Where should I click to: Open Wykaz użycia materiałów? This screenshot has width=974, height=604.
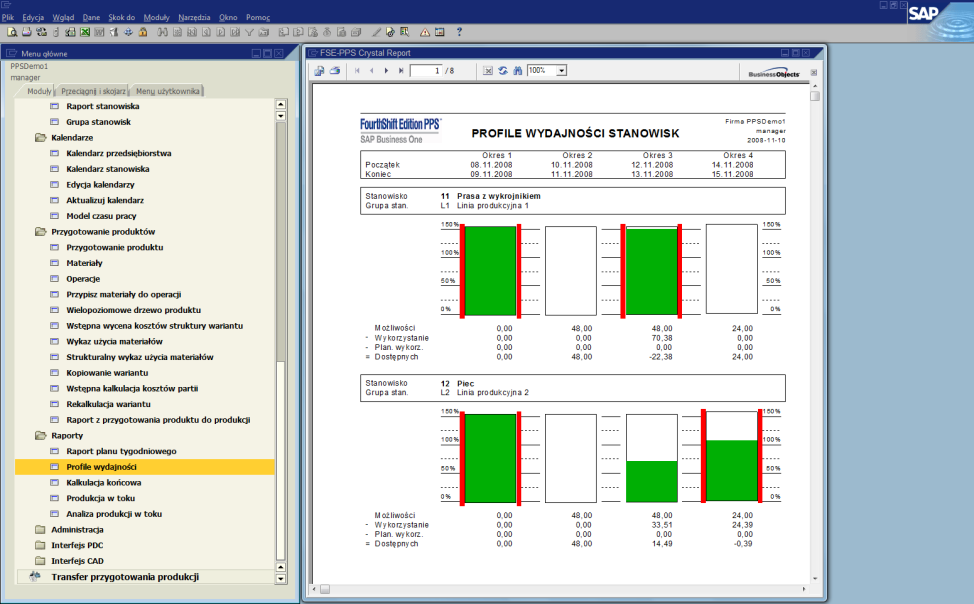click(x=114, y=341)
